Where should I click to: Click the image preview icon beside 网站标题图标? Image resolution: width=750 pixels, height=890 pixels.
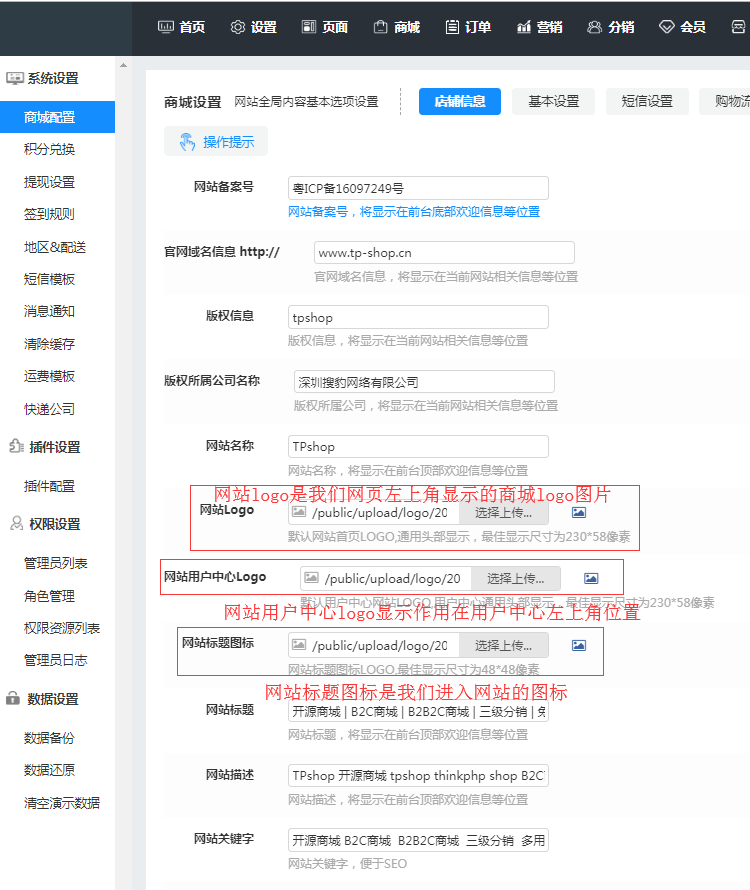579,645
